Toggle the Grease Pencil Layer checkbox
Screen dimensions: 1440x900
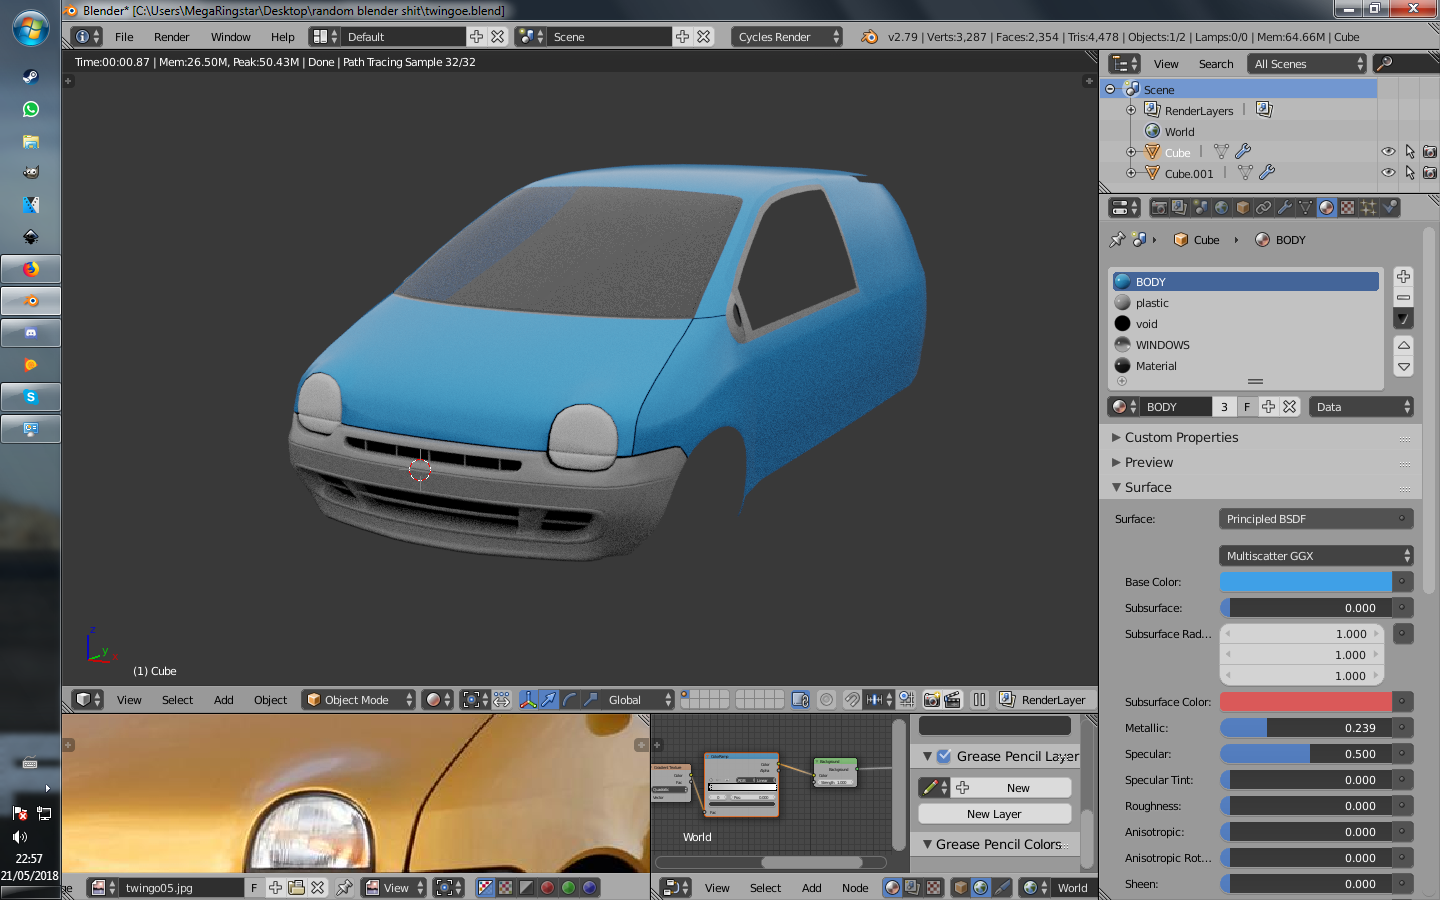coord(943,756)
